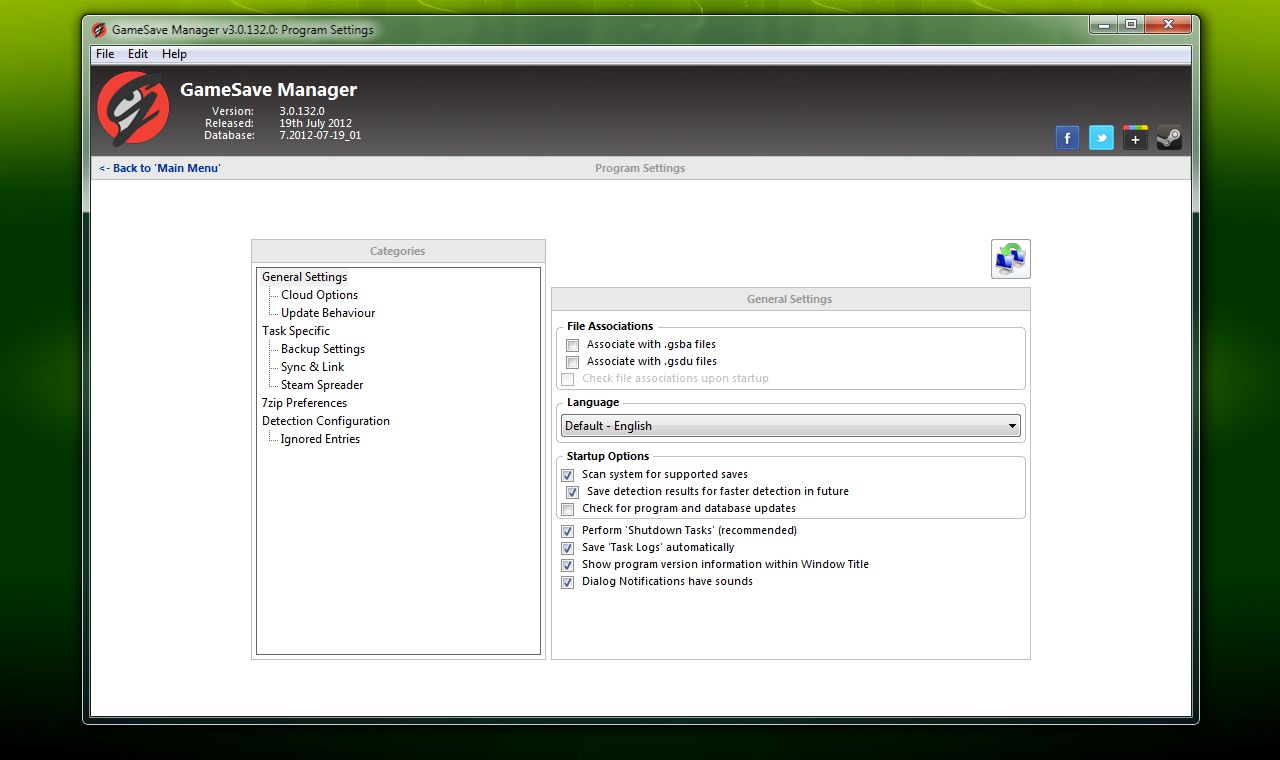Open the Language dropdown
The image size is (1280, 760).
tap(790, 426)
